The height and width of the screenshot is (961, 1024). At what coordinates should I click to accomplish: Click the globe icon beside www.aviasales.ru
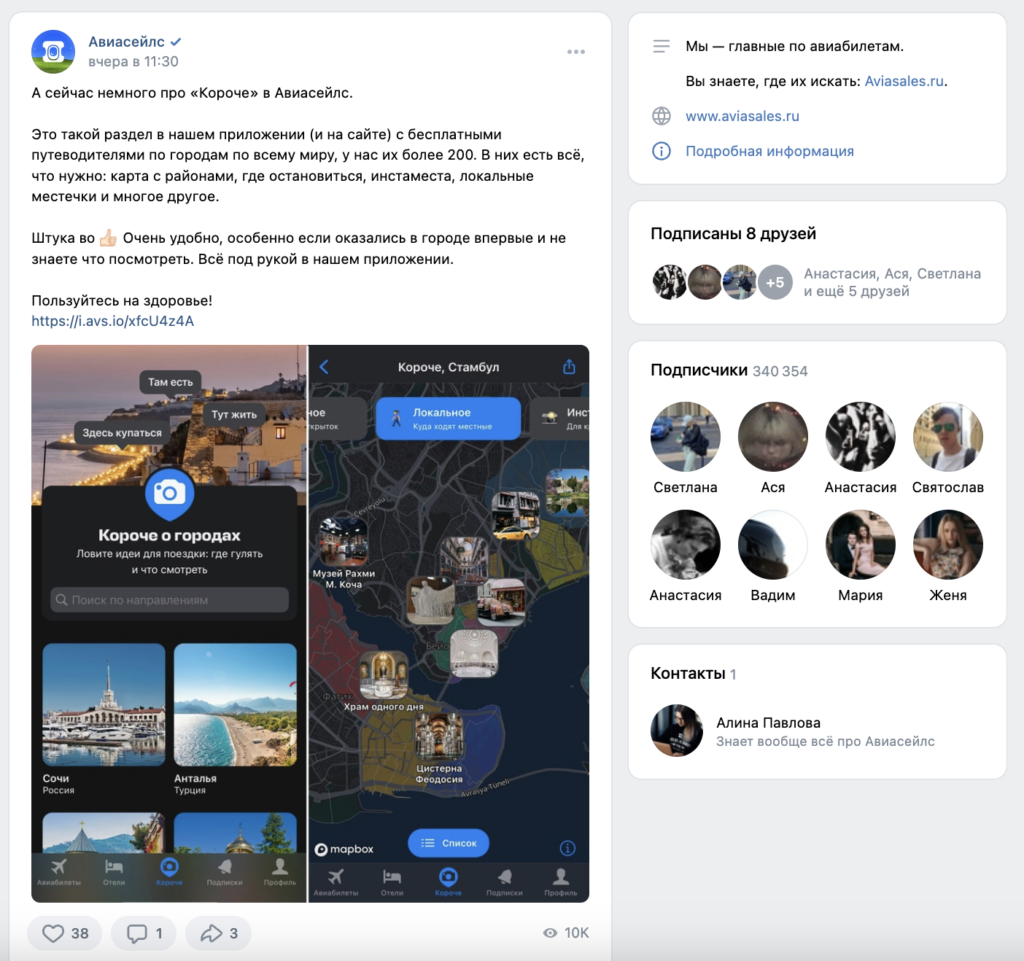point(661,116)
